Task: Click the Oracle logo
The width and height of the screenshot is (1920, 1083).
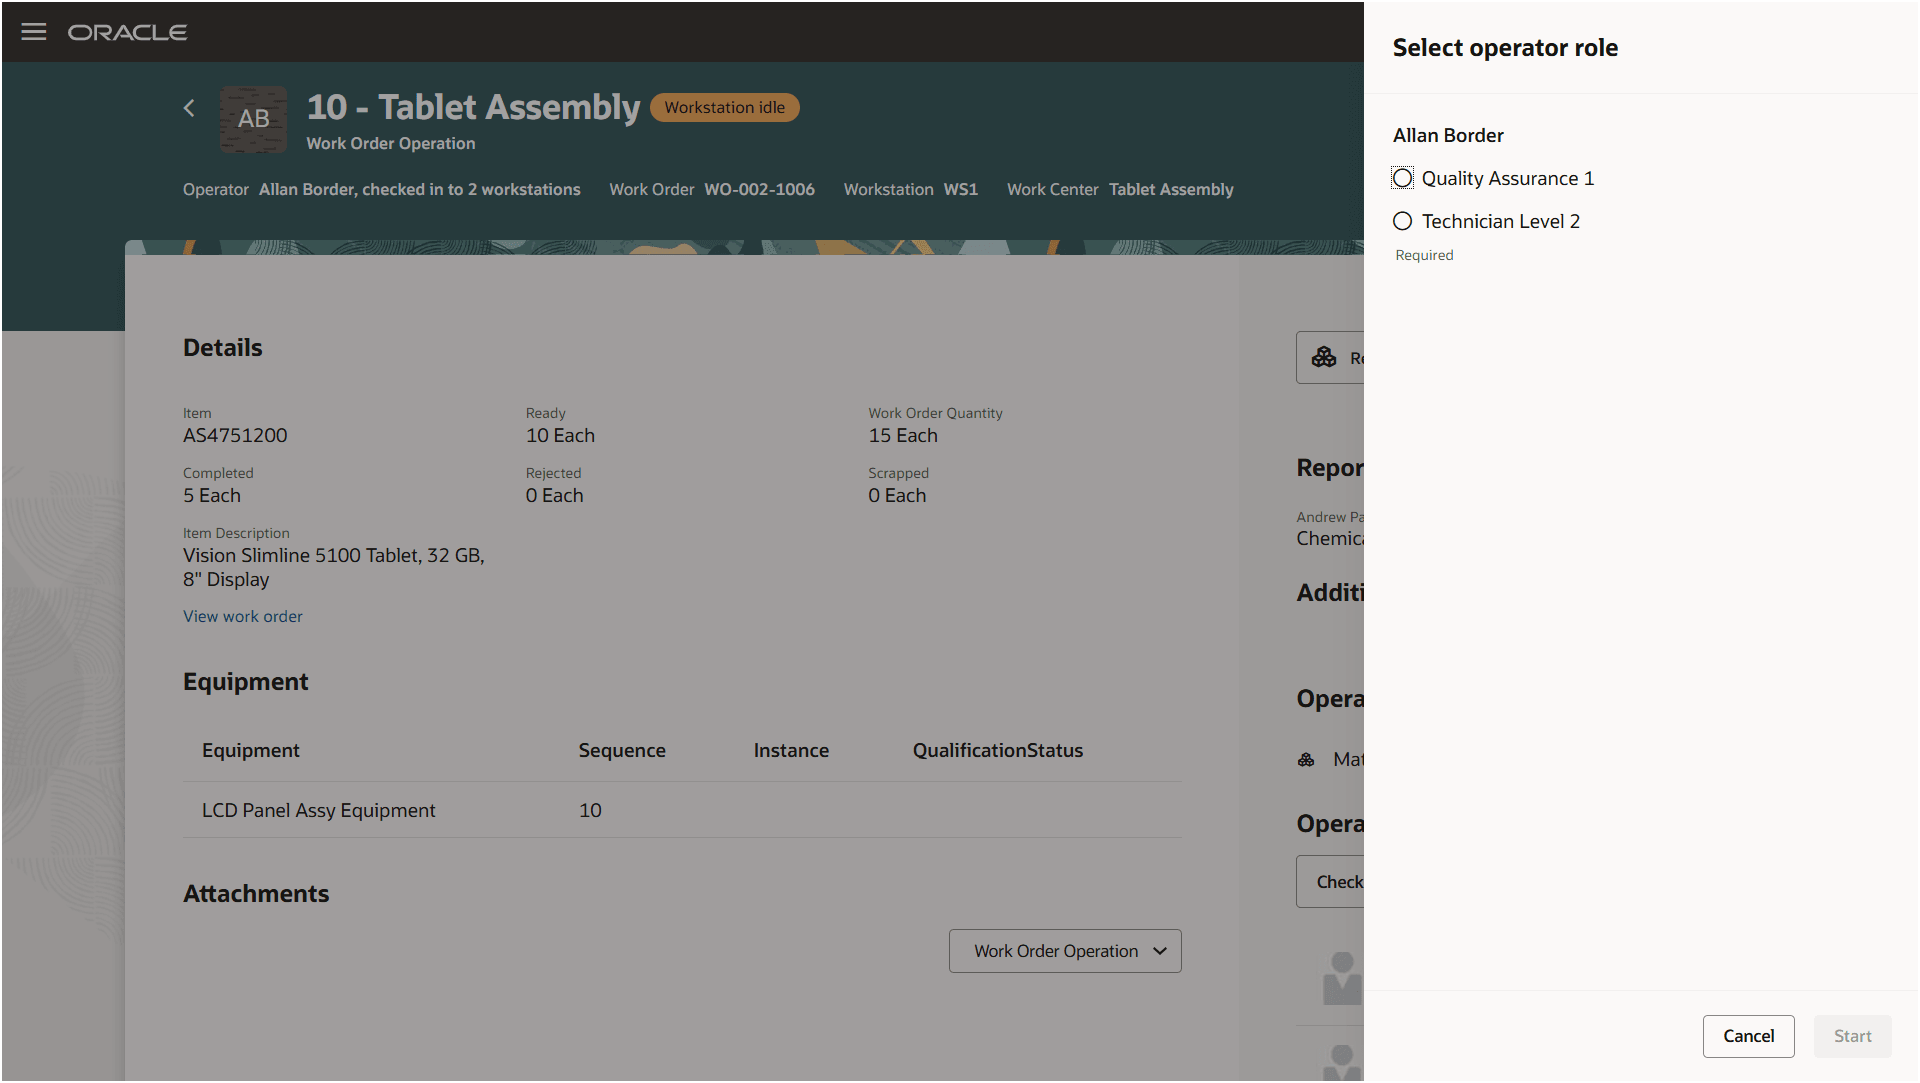Action: (x=127, y=33)
